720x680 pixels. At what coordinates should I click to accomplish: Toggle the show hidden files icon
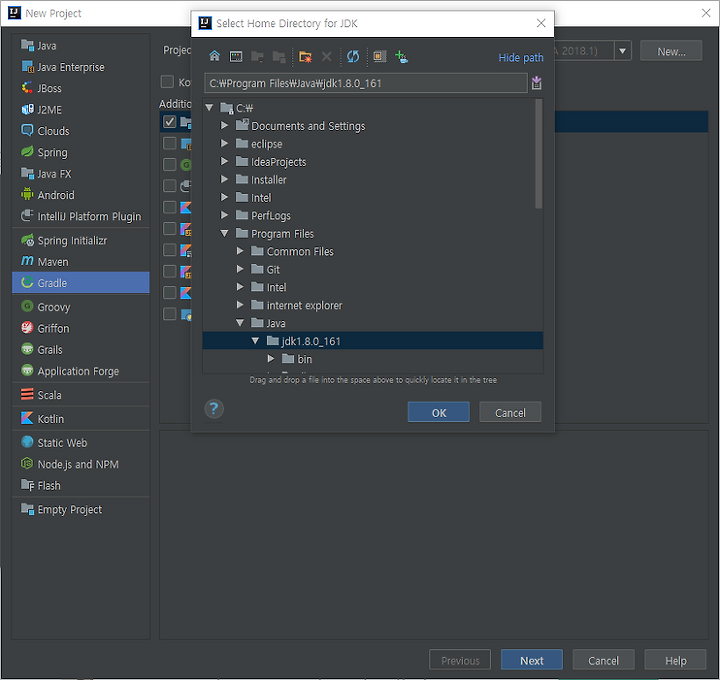pos(379,56)
